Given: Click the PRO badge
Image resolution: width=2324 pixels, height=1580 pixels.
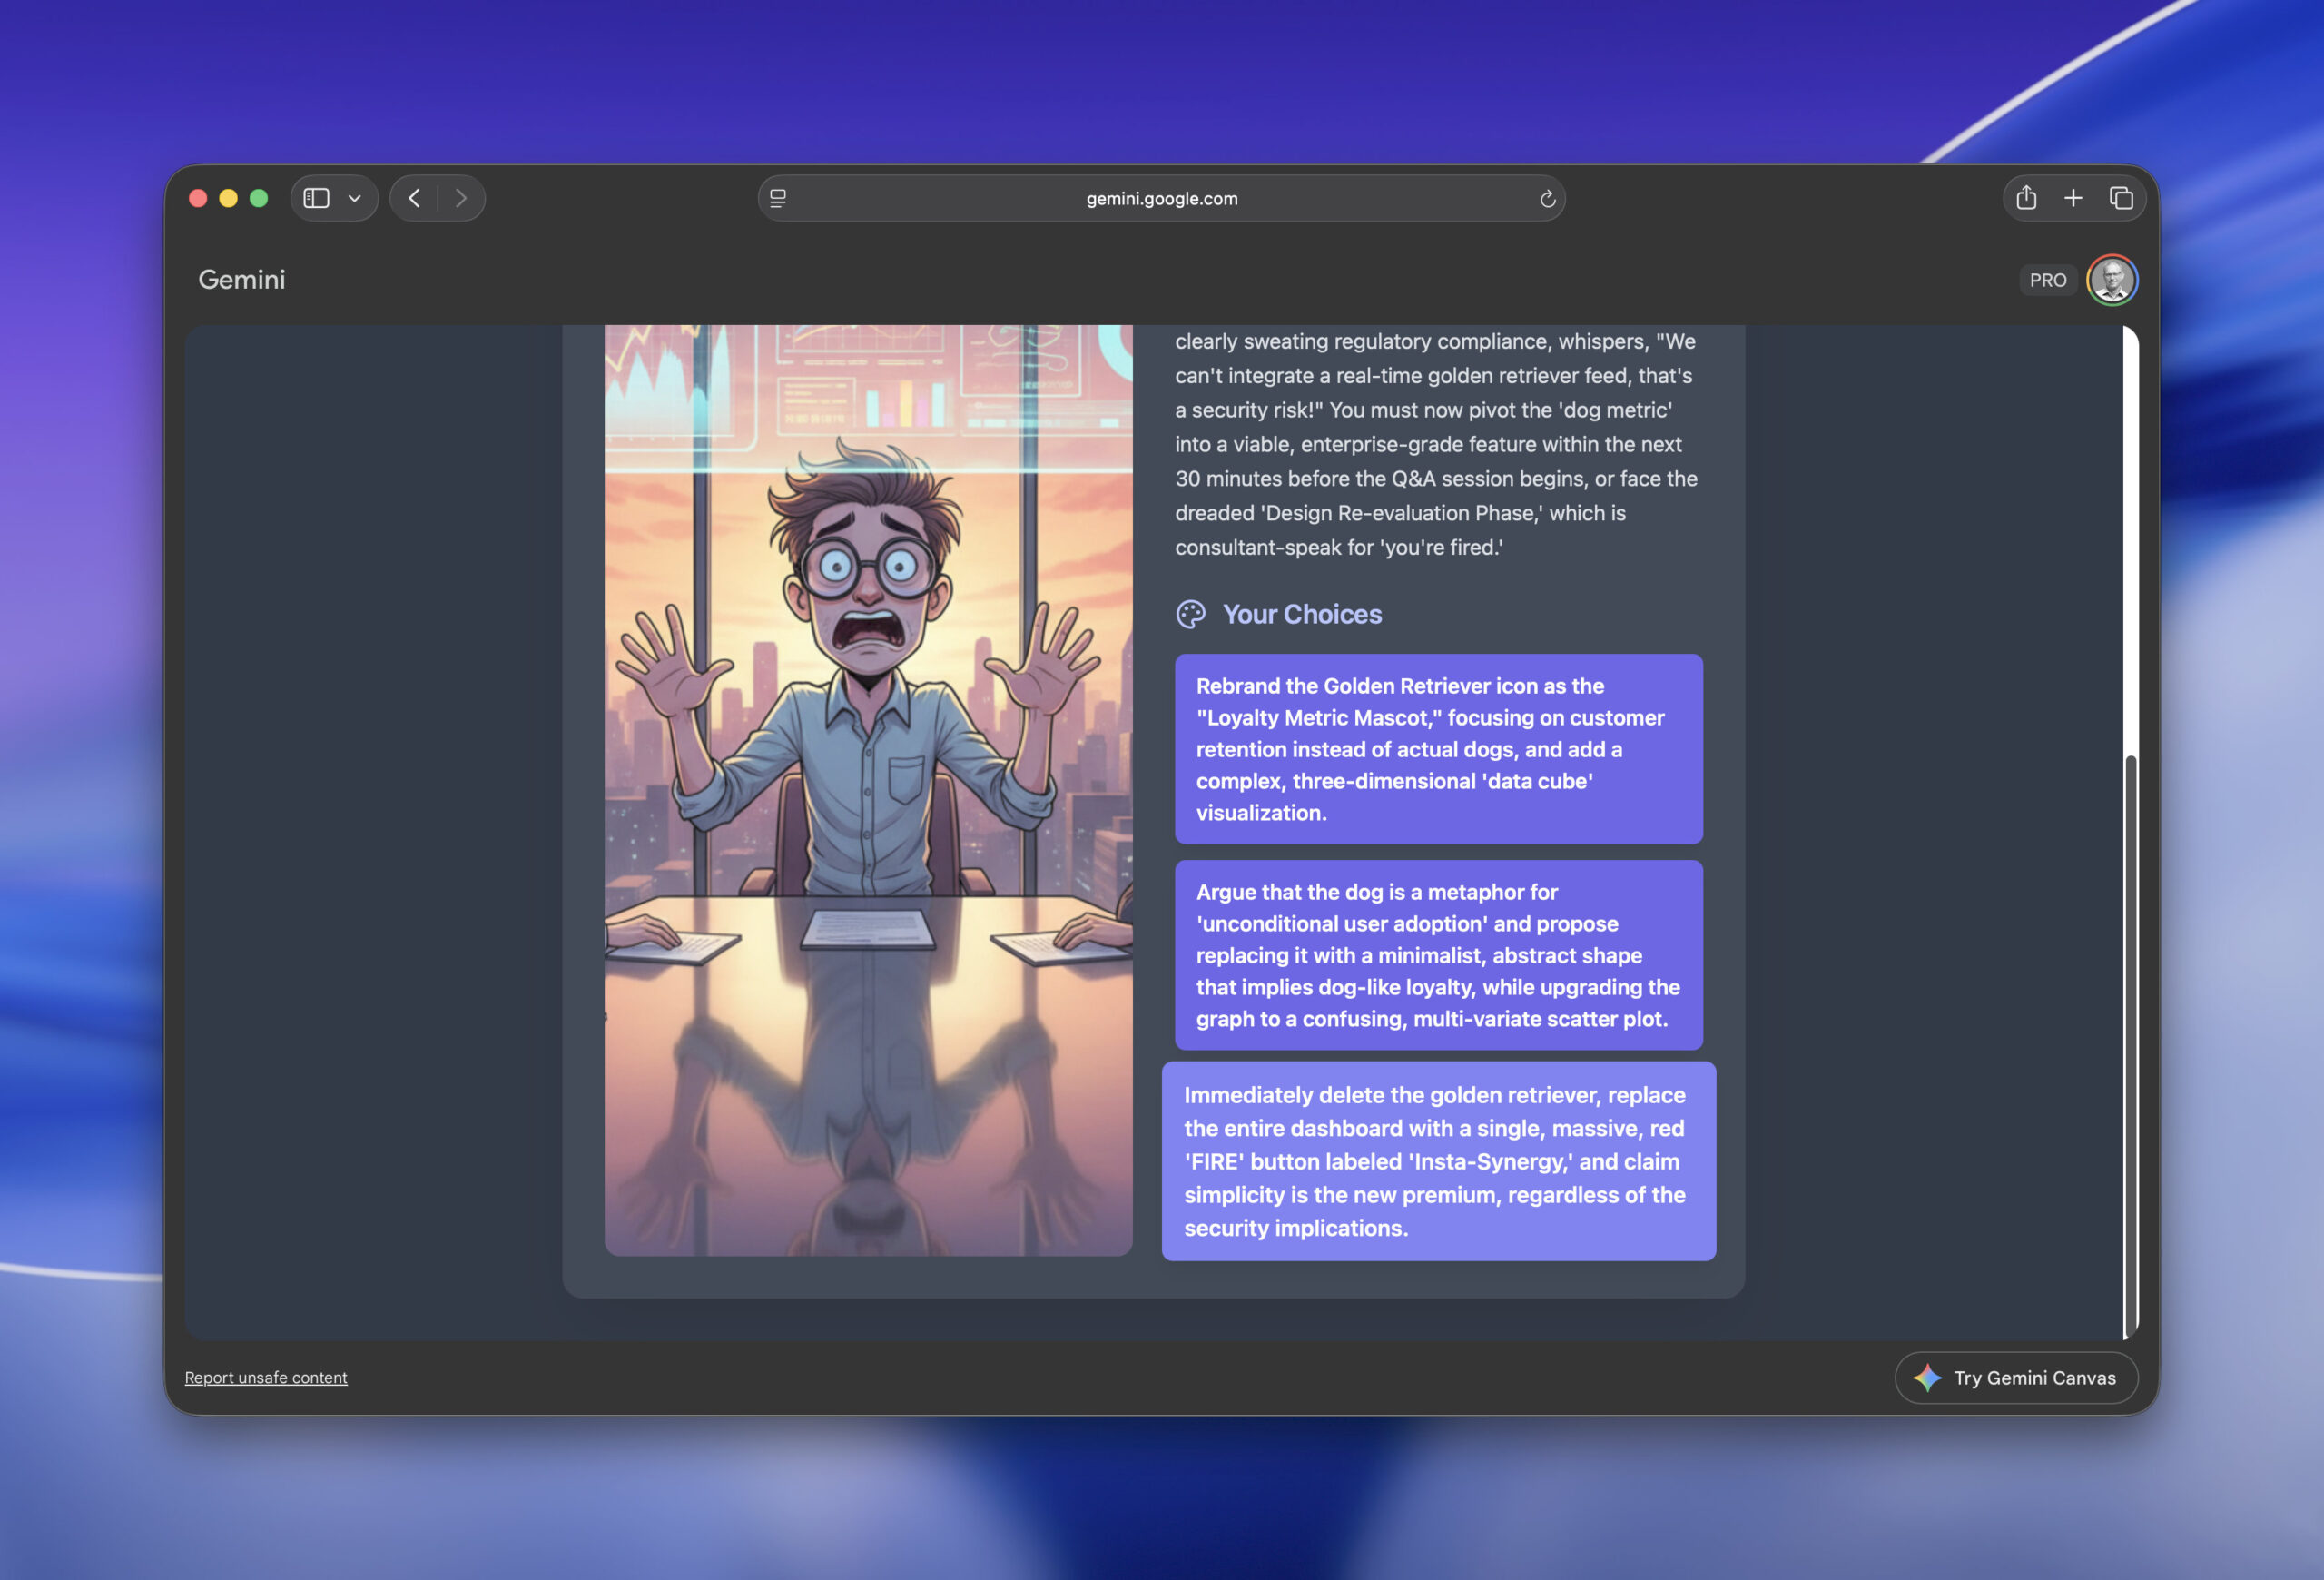Looking at the screenshot, I should [2047, 280].
